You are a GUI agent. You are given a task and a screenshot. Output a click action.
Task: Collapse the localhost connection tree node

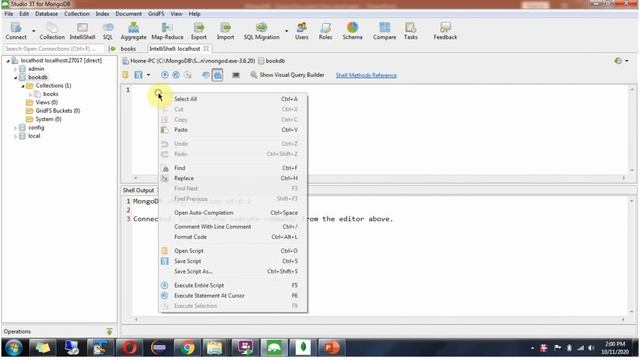[x=8, y=61]
